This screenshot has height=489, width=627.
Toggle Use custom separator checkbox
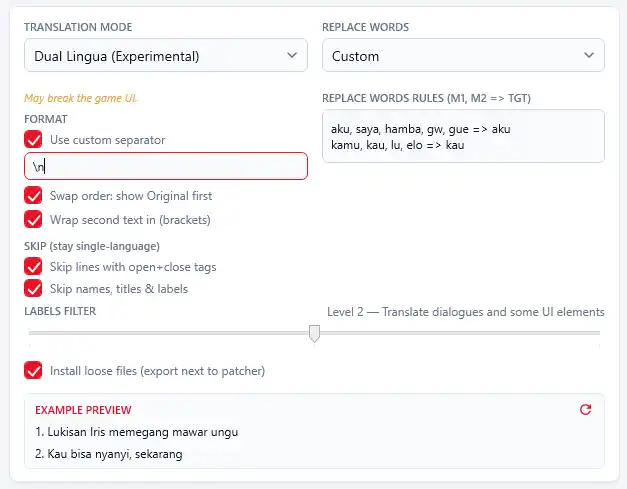coord(33,139)
